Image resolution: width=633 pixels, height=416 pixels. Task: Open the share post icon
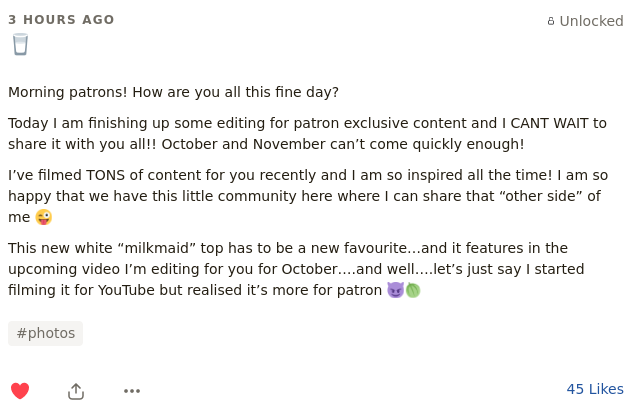pos(76,391)
